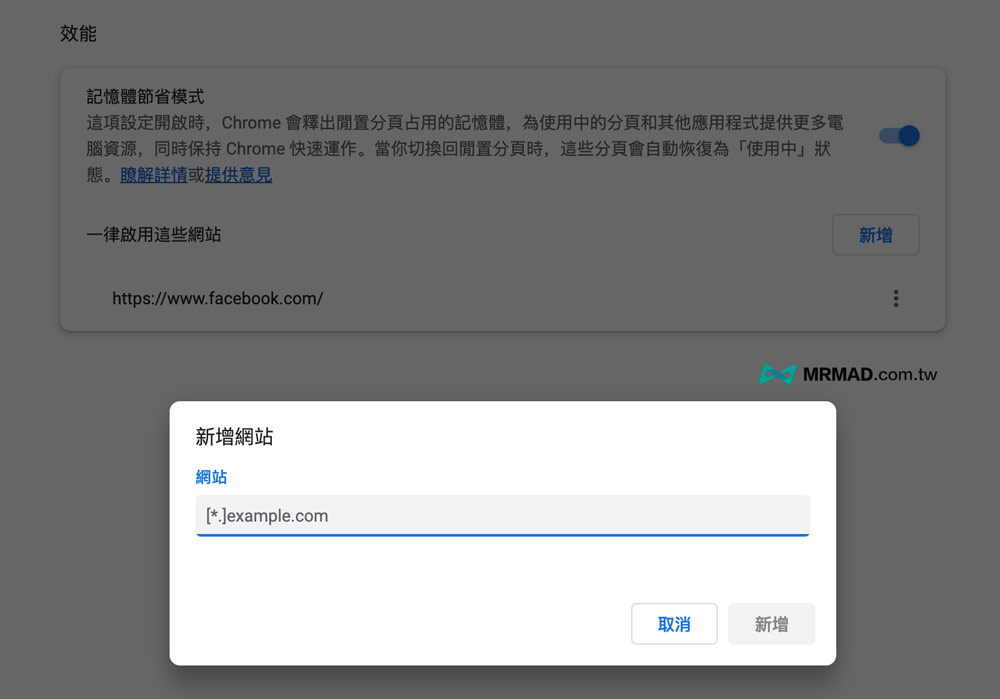Click the 新增網站 dialog title

pos(234,437)
